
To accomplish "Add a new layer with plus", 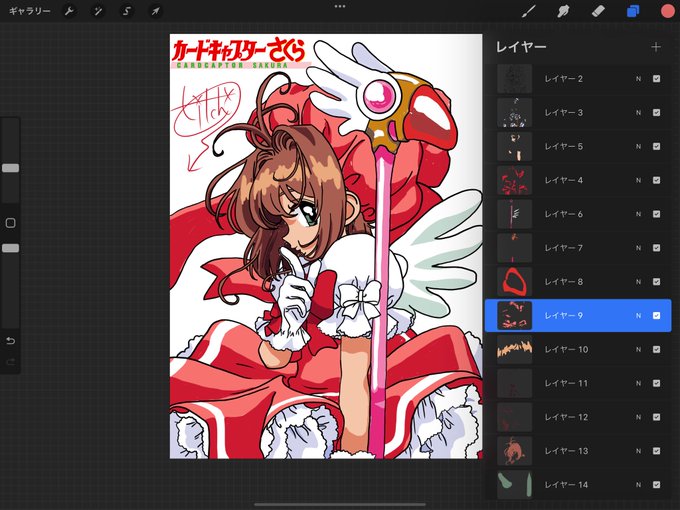I will (x=656, y=47).
